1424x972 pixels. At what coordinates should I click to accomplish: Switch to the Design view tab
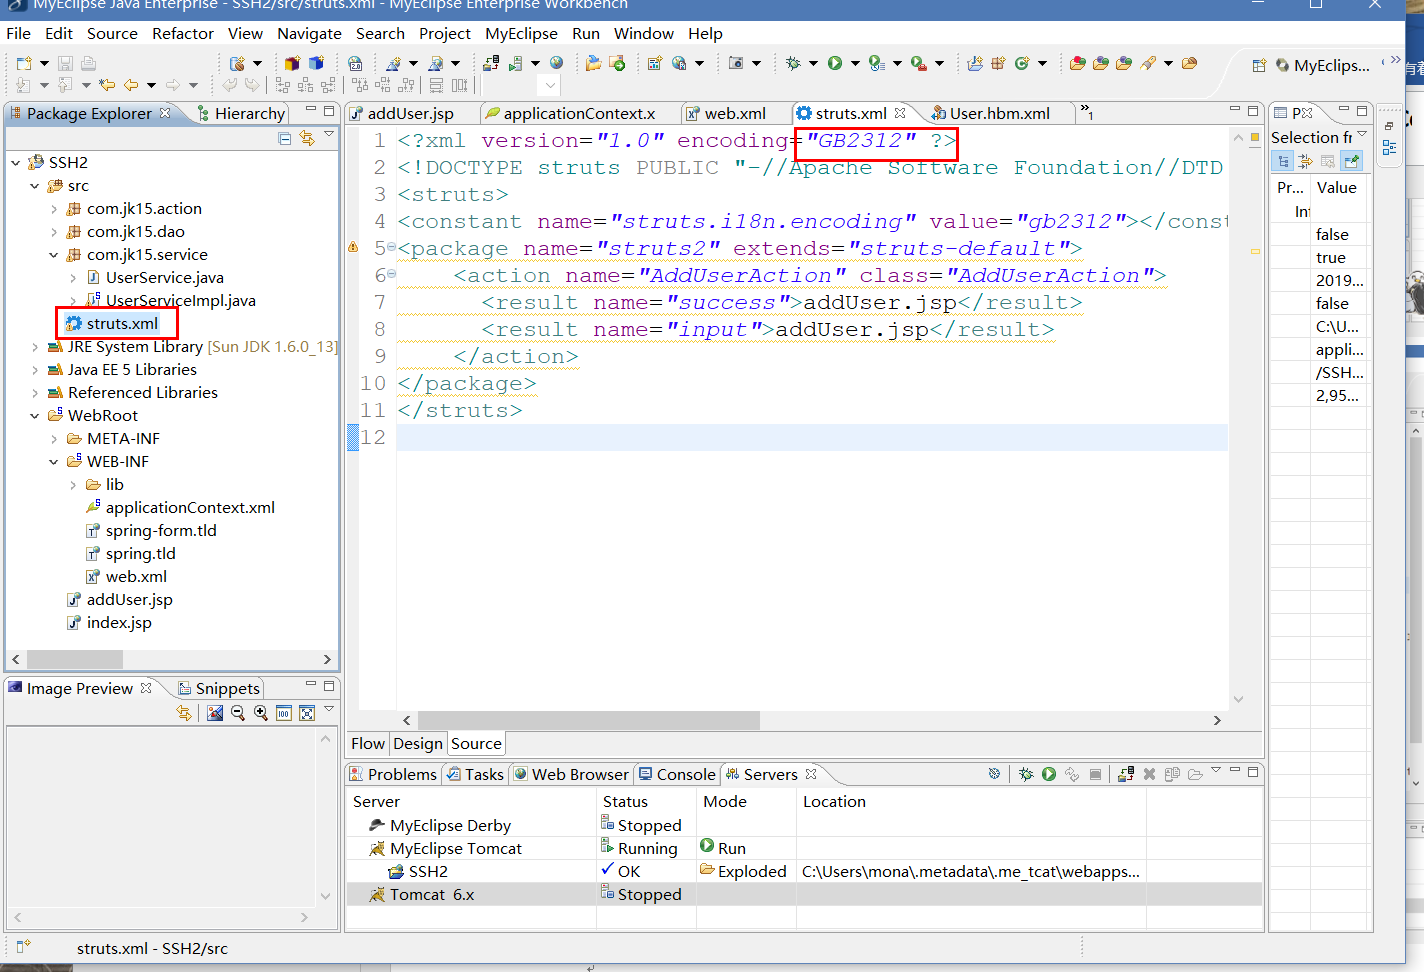418,743
